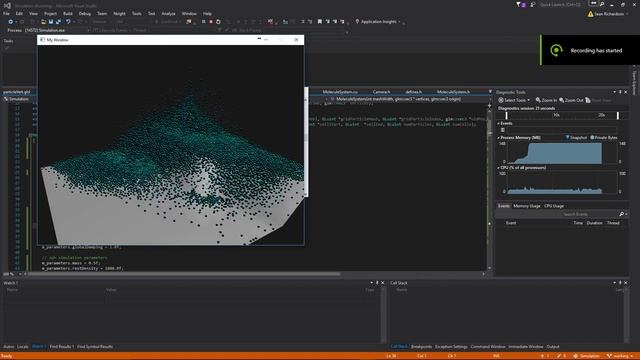Open the editor zoom percentage dropdown
This screenshot has height=360, width=640.
coord(20,274)
